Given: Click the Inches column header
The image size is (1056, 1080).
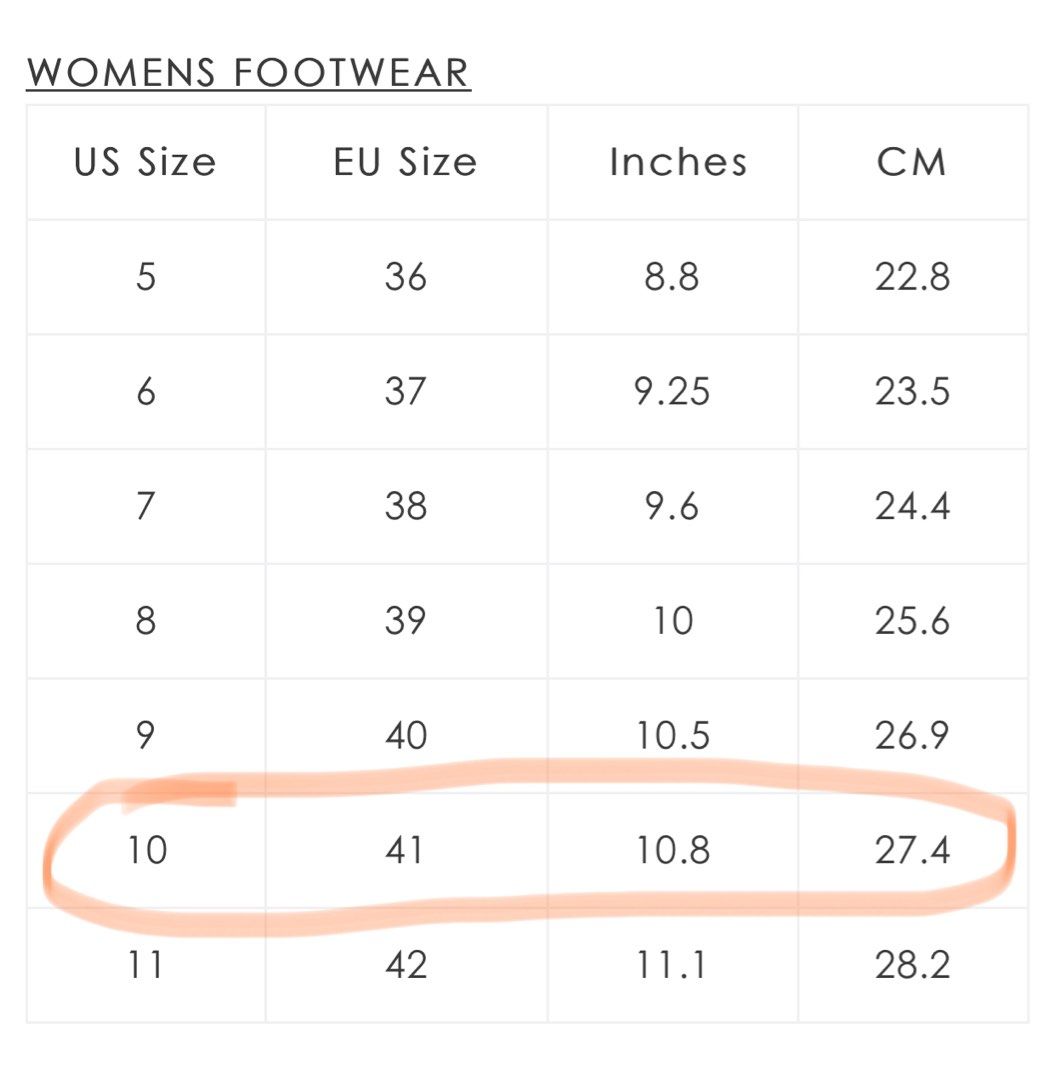Looking at the screenshot, I should pyautogui.click(x=678, y=162).
